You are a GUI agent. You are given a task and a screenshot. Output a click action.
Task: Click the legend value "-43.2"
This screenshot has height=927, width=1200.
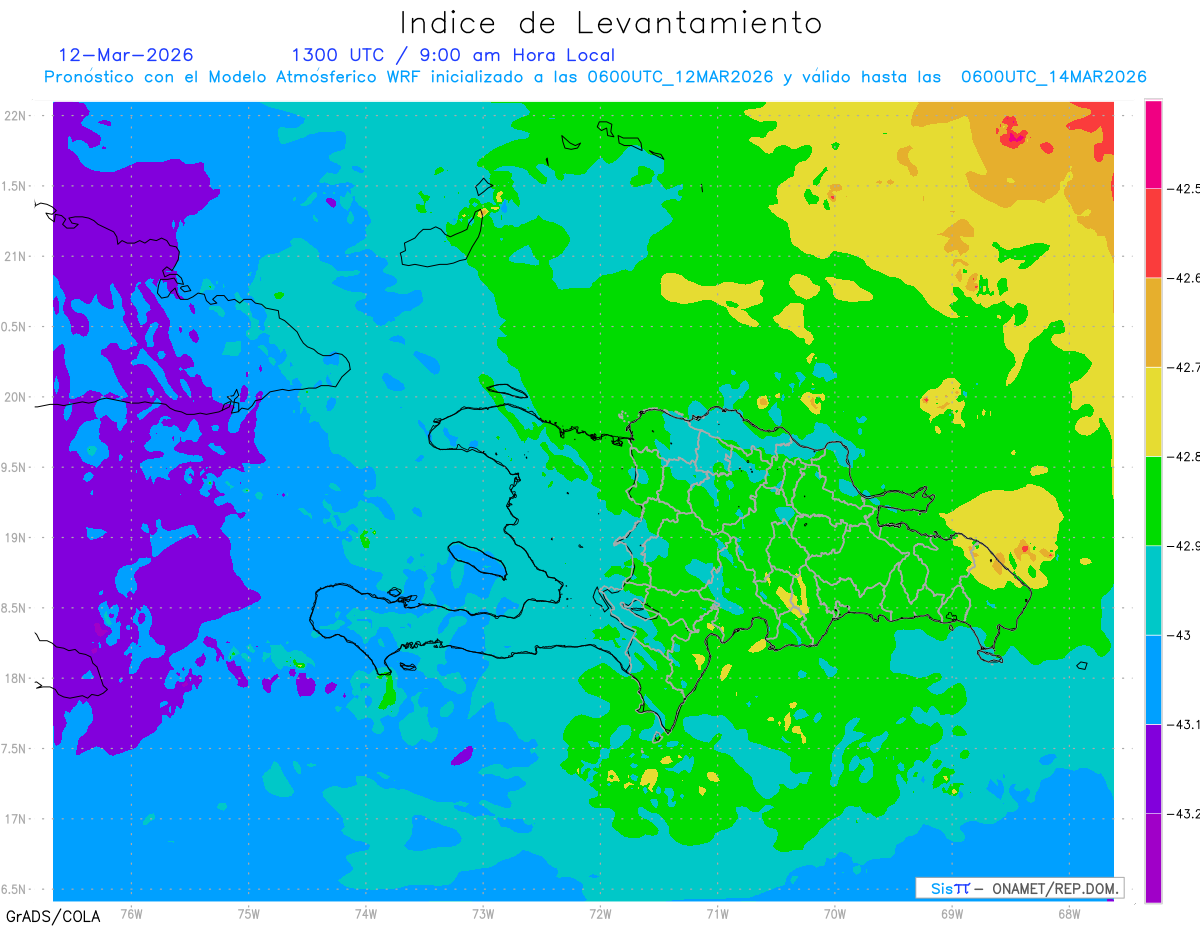(x=1184, y=813)
